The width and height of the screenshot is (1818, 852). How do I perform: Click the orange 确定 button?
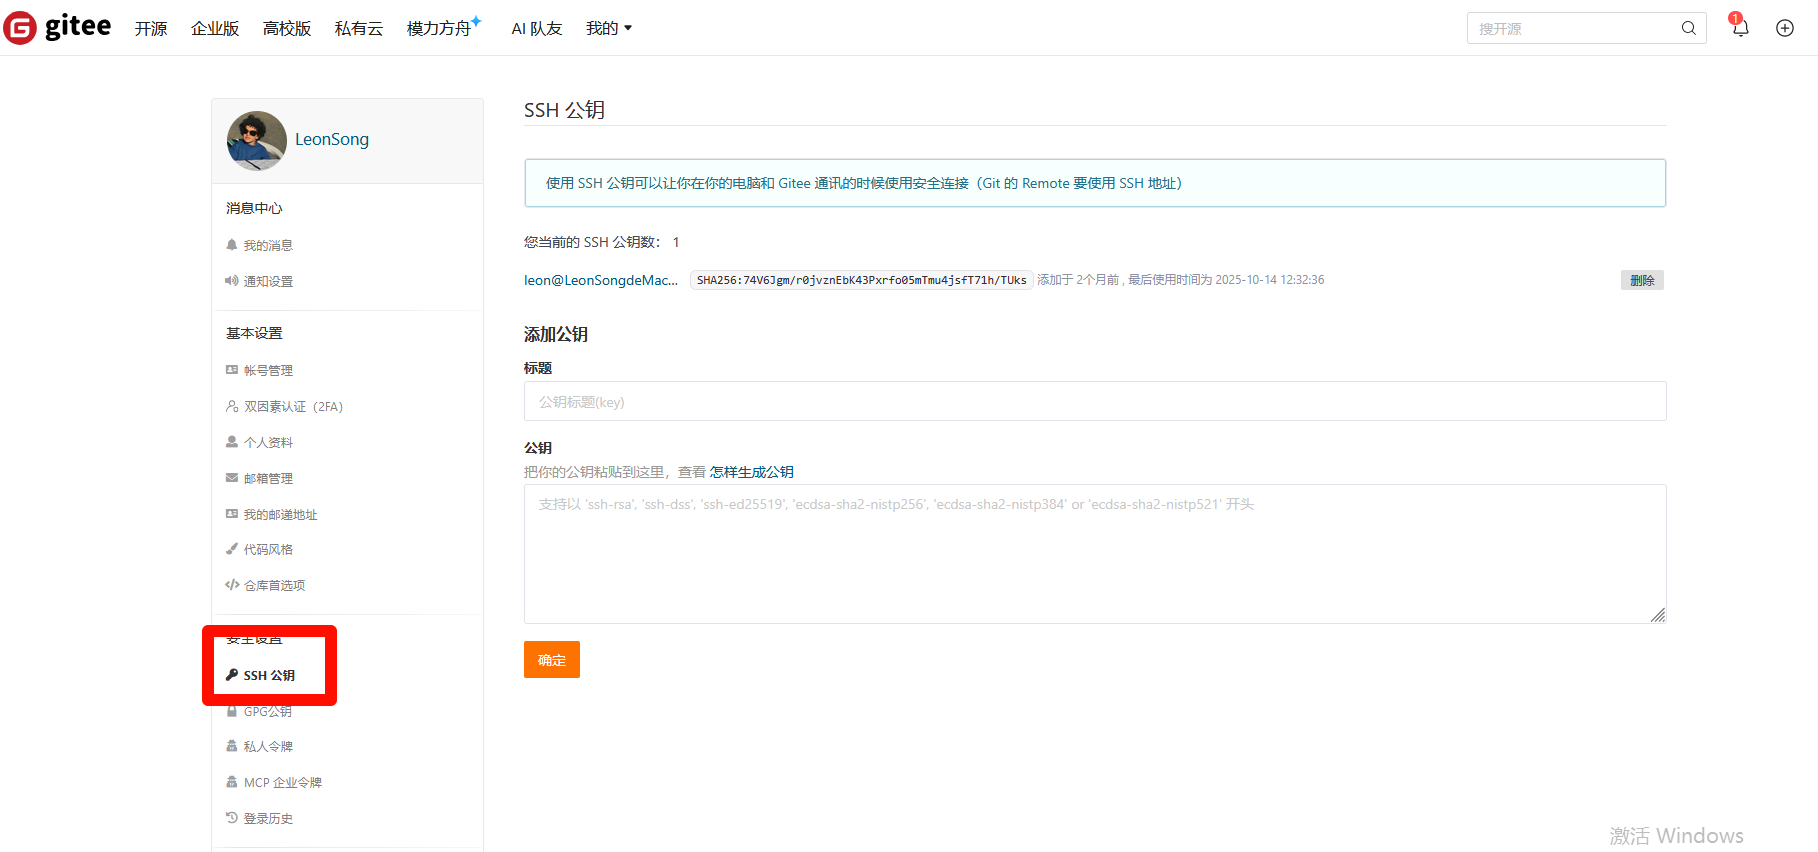[x=552, y=660]
